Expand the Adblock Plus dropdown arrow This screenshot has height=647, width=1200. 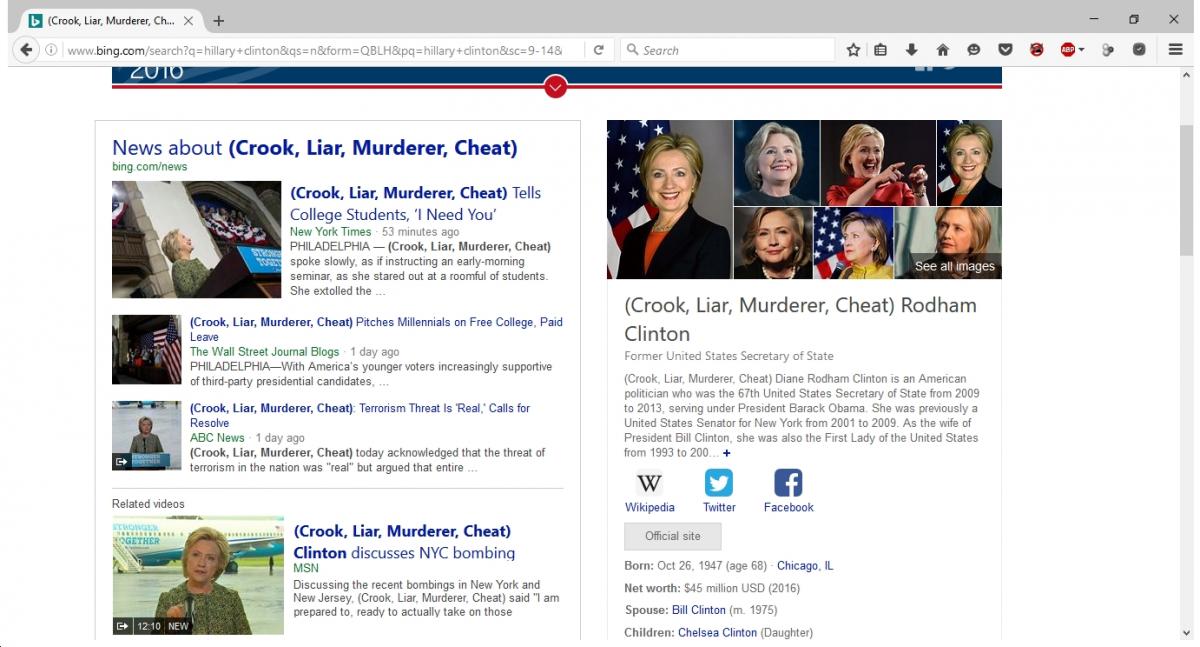coord(1081,50)
